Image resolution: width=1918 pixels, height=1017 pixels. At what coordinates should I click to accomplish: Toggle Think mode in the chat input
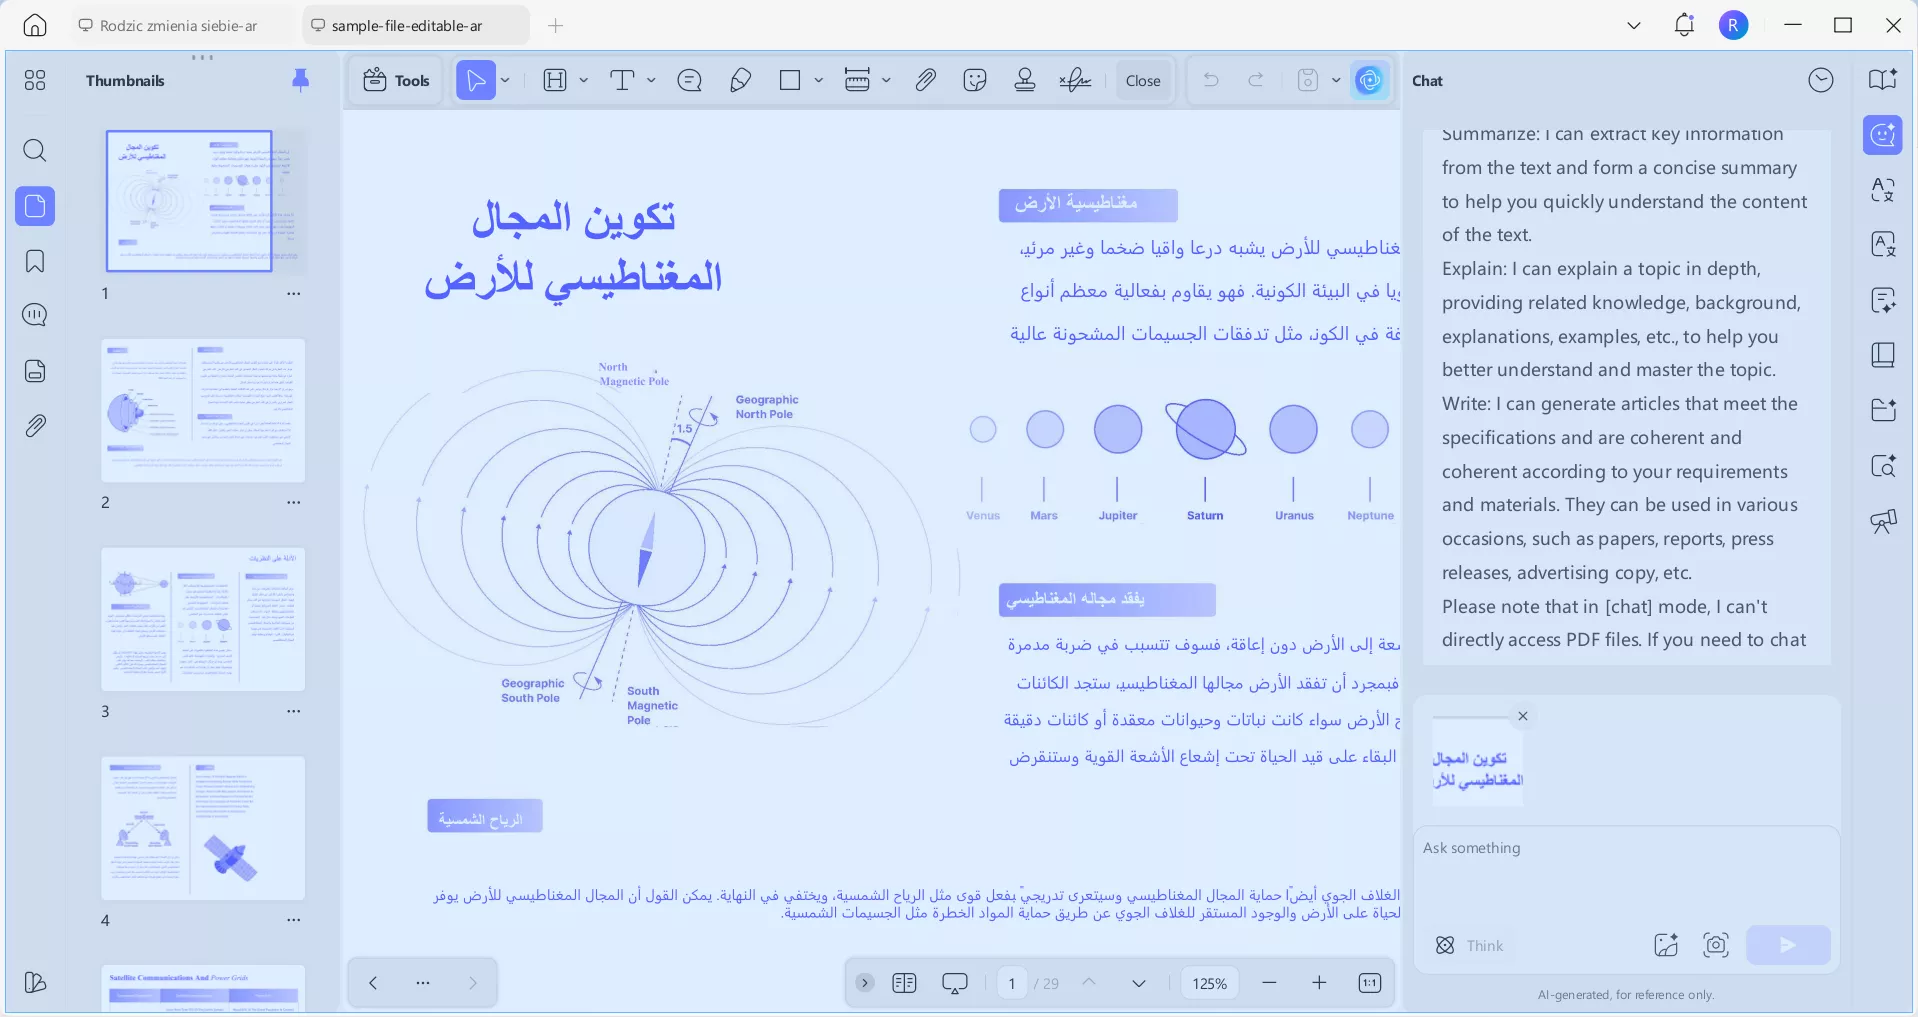(1470, 945)
